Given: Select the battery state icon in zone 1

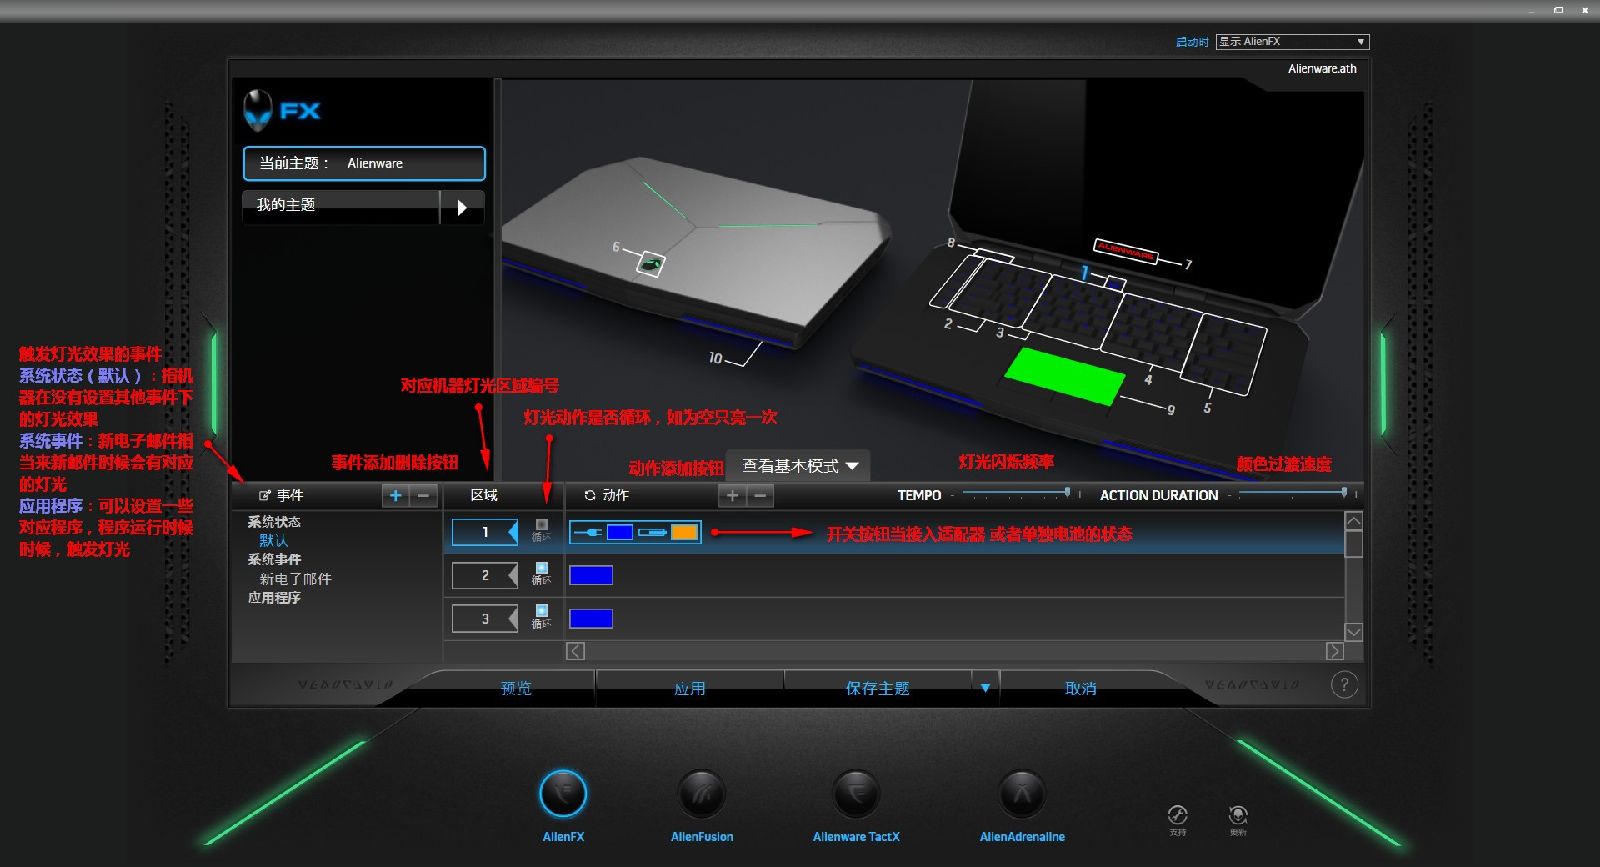Looking at the screenshot, I should click(x=652, y=532).
